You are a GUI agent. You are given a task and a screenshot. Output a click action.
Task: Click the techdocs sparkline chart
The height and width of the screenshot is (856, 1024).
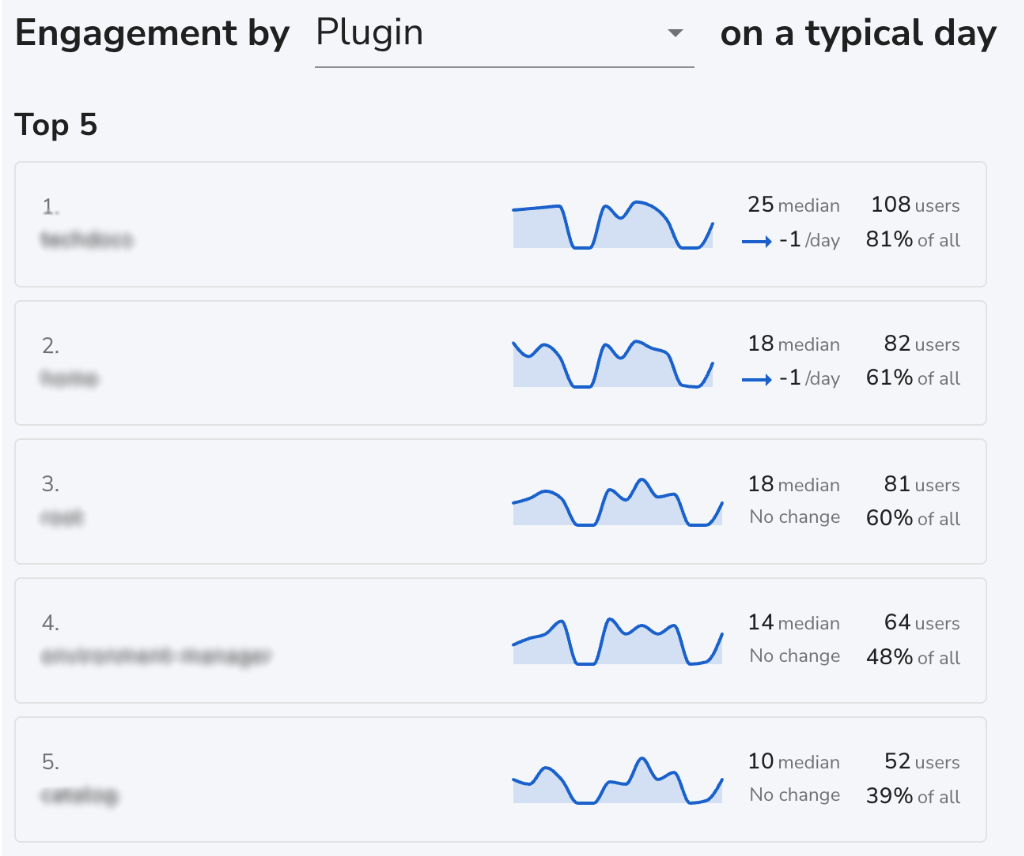(613, 222)
